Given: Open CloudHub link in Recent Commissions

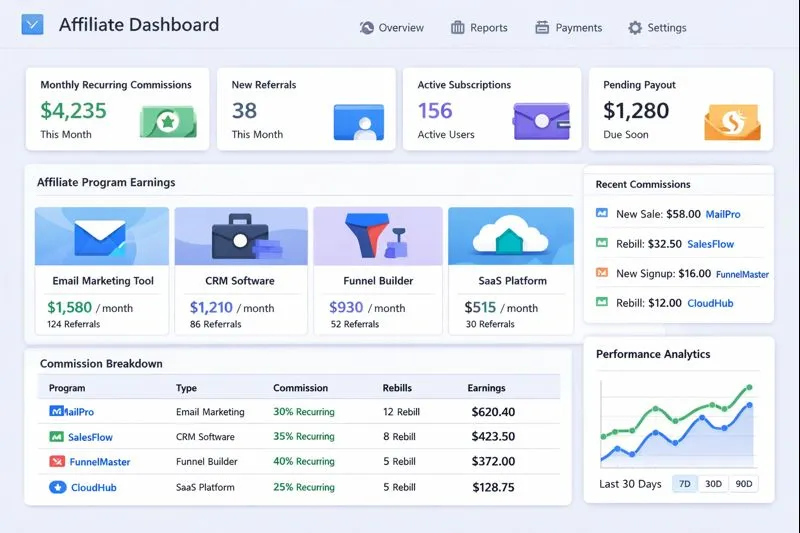Looking at the screenshot, I should tap(710, 303).
